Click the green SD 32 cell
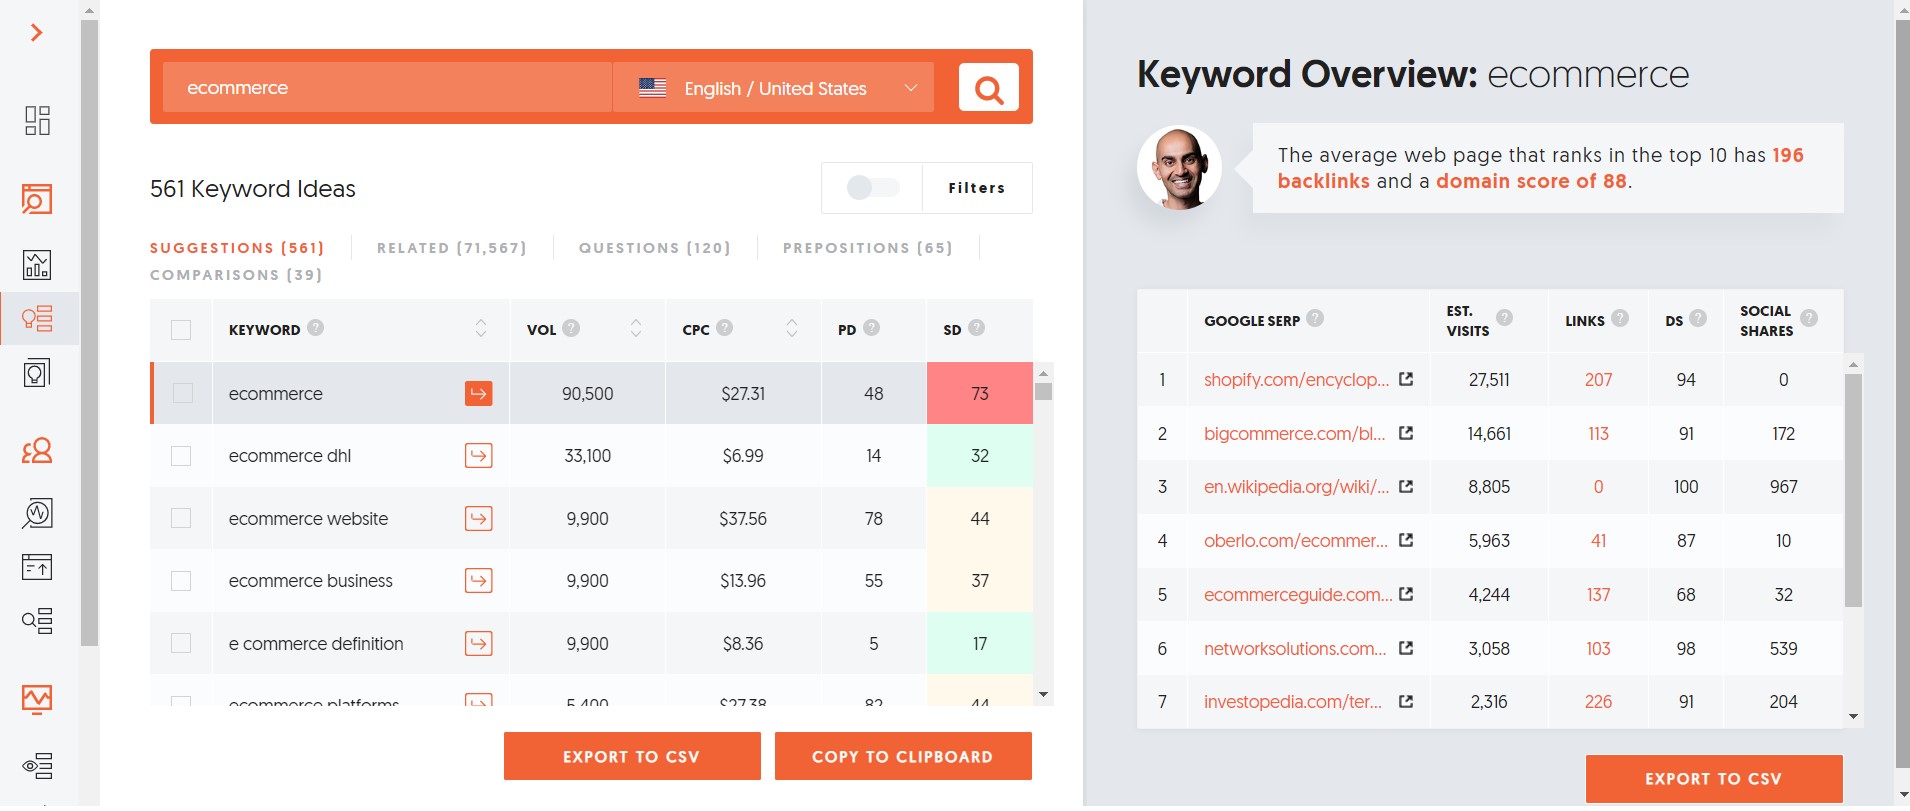The height and width of the screenshot is (811, 1910). 980,456
